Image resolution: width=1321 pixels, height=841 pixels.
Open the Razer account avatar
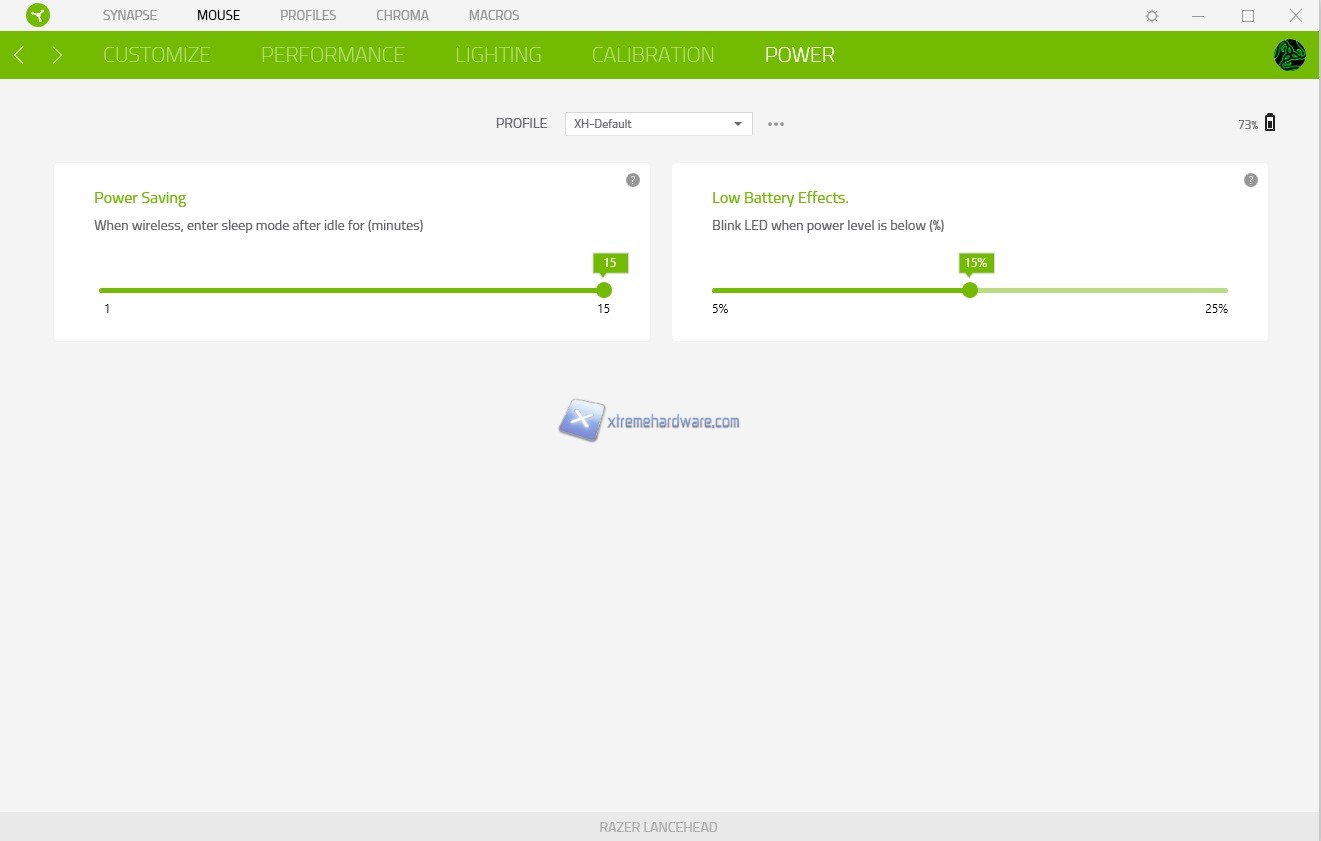pos(1289,55)
